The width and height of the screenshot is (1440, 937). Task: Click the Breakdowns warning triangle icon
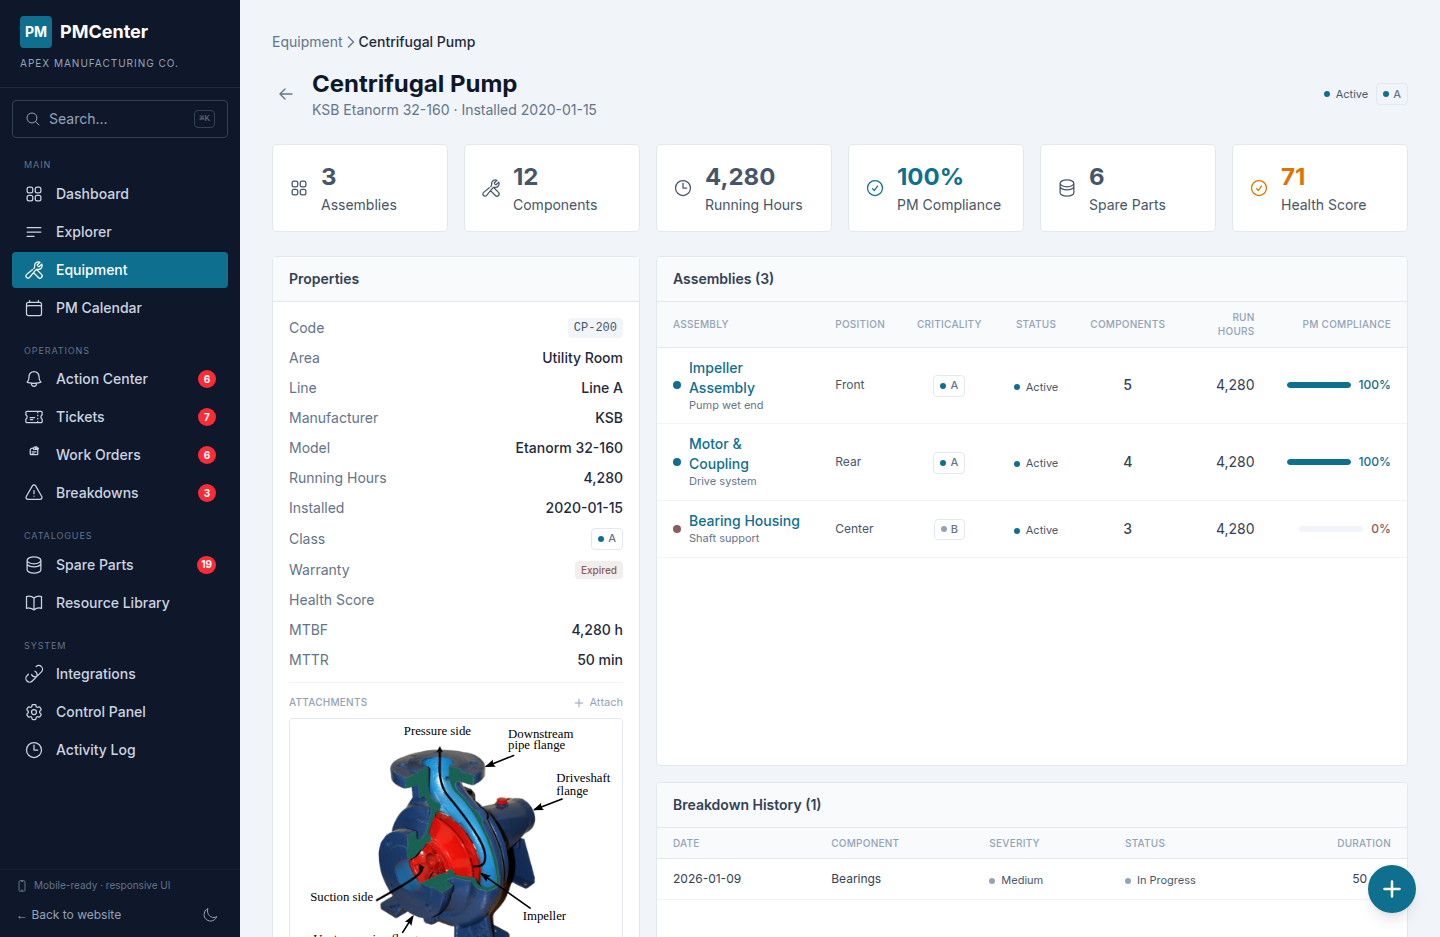coord(34,493)
